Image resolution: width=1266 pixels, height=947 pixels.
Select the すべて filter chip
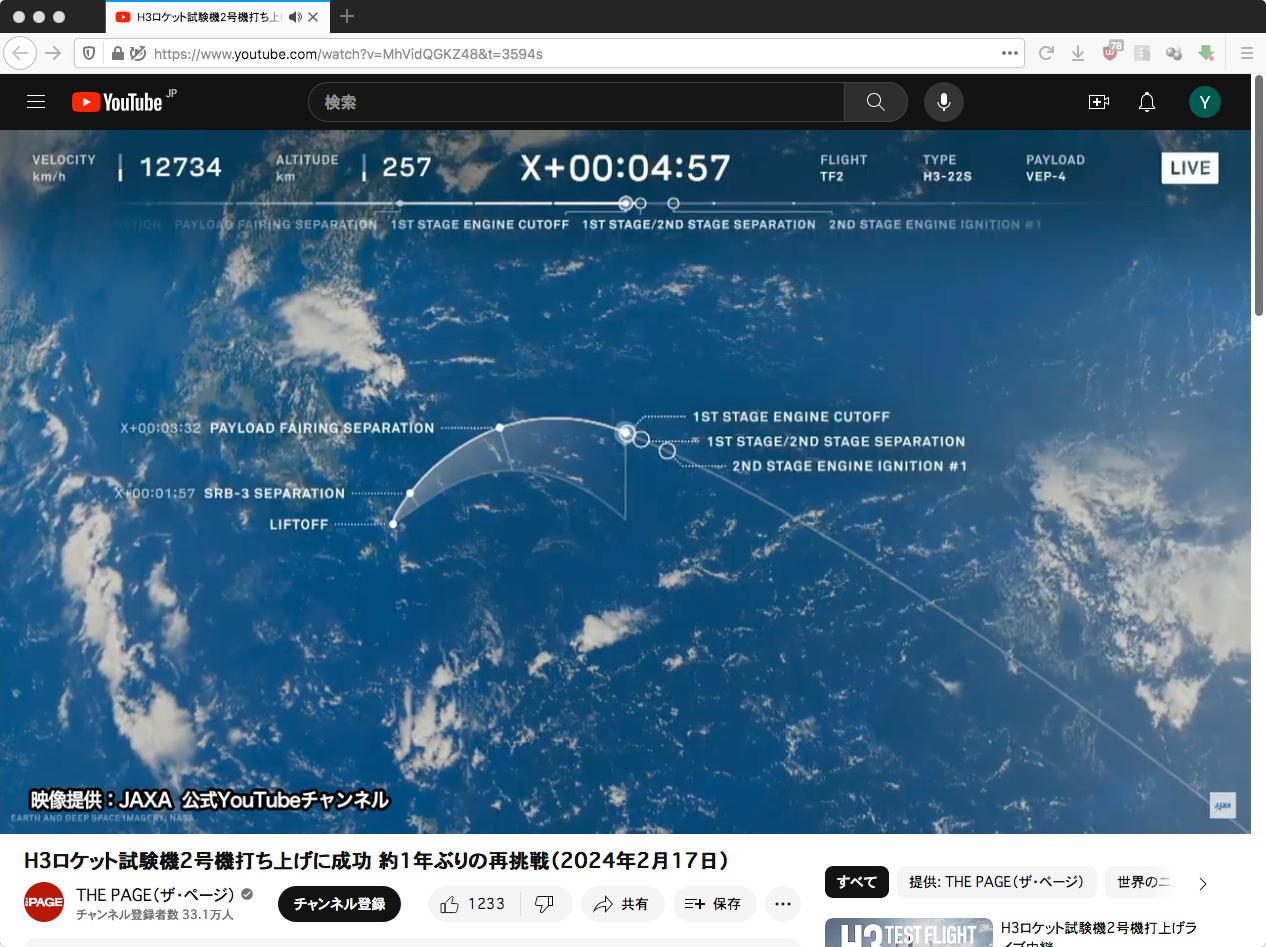(x=857, y=882)
